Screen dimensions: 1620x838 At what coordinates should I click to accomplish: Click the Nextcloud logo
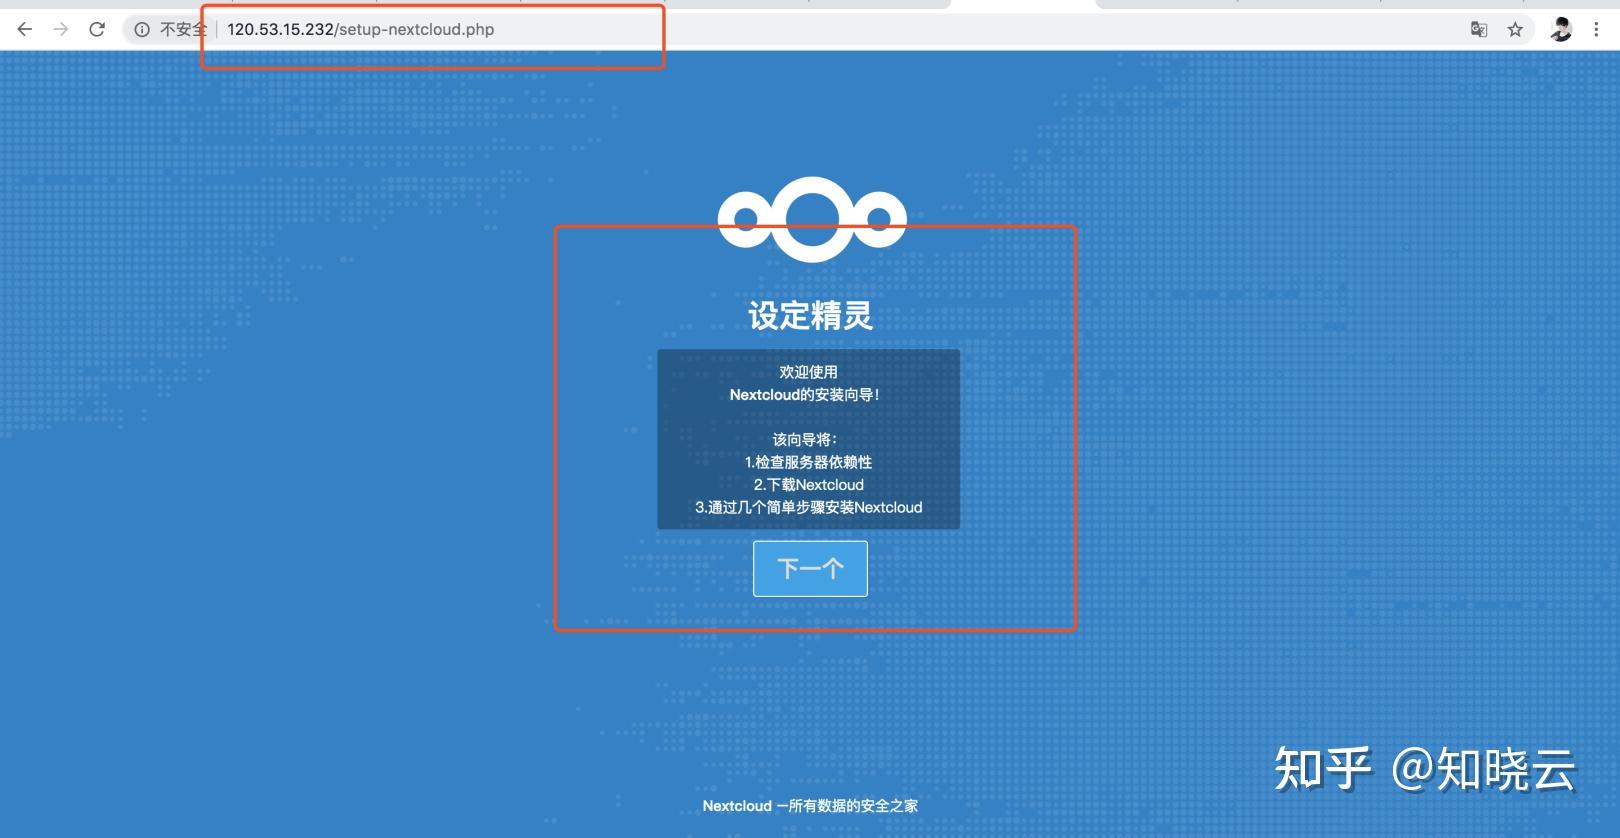point(812,219)
